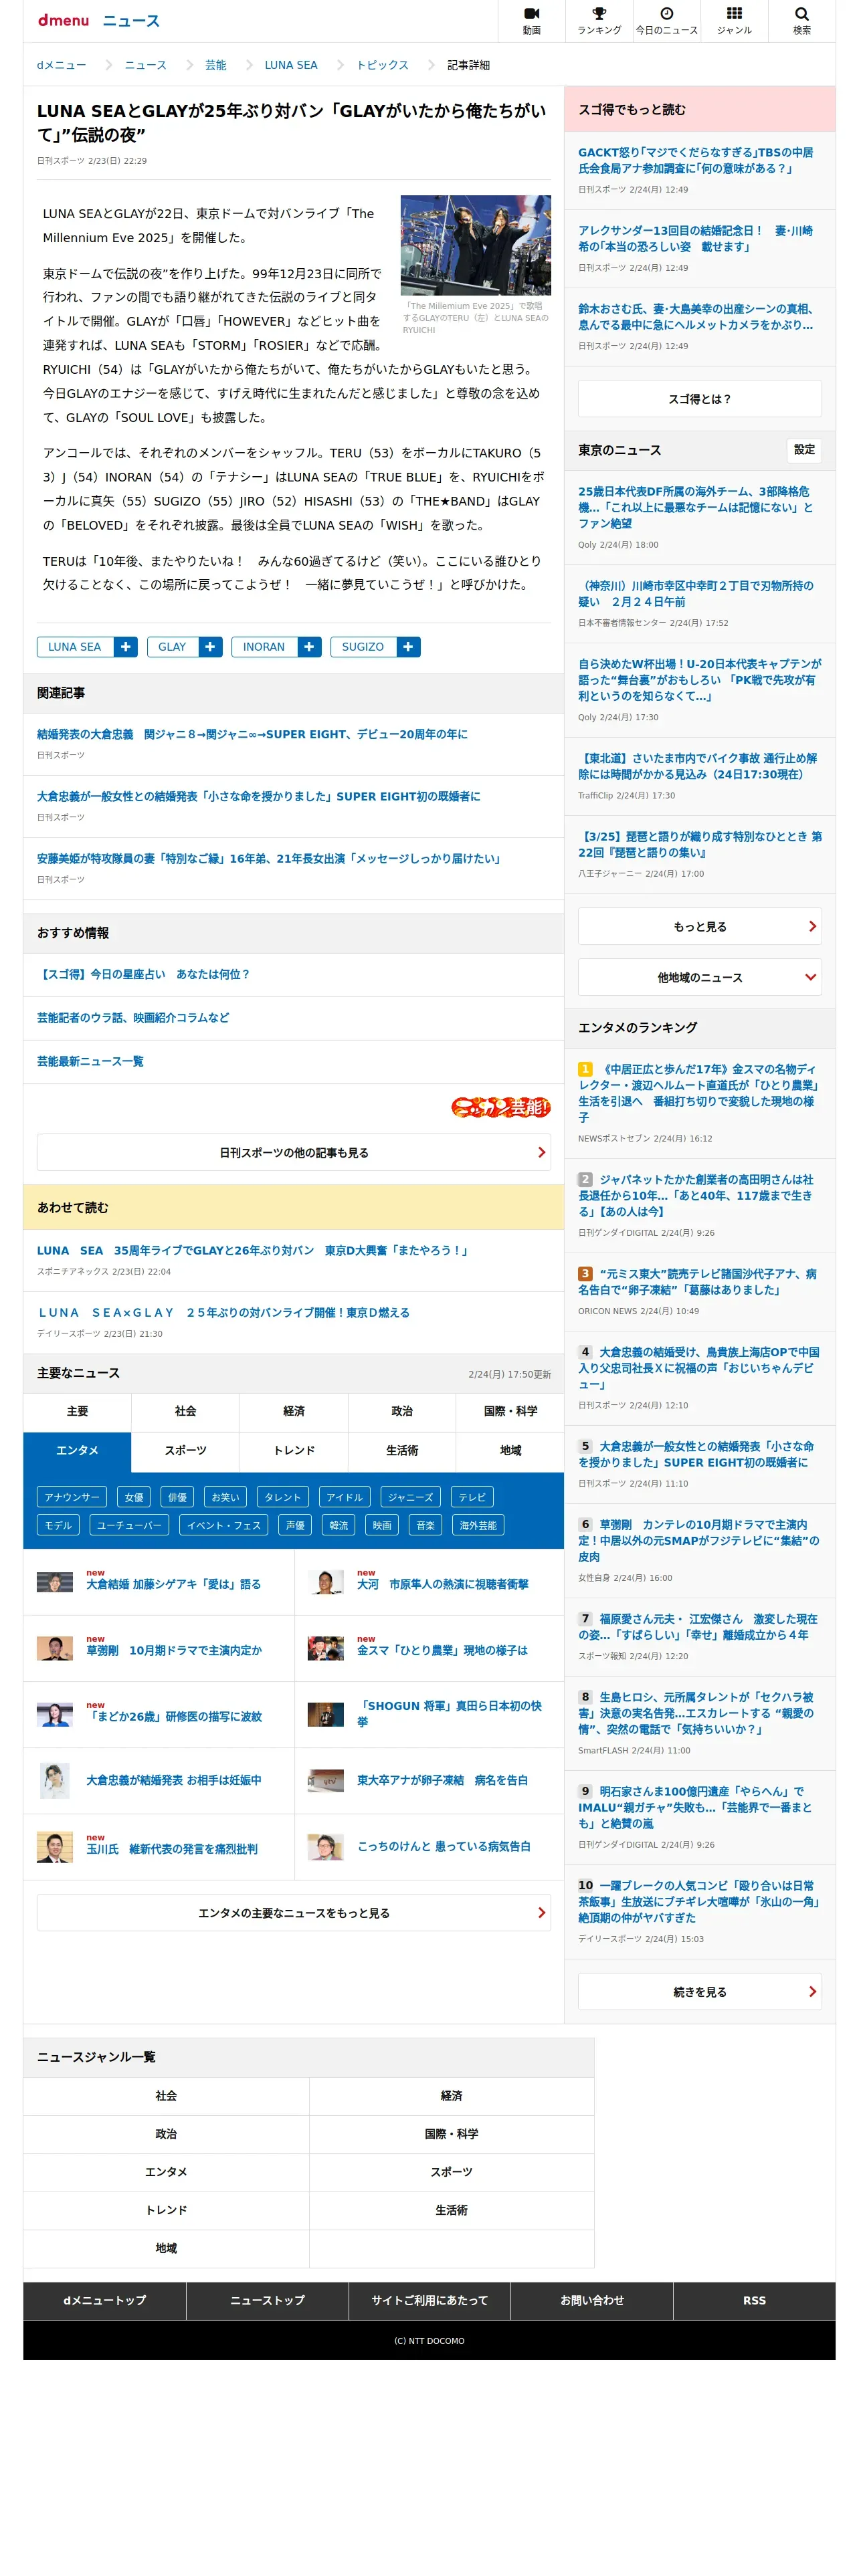Open エンタメ in ニュースジャンル一覧
Viewport: 859px width, 2576px height.
click(x=166, y=2172)
